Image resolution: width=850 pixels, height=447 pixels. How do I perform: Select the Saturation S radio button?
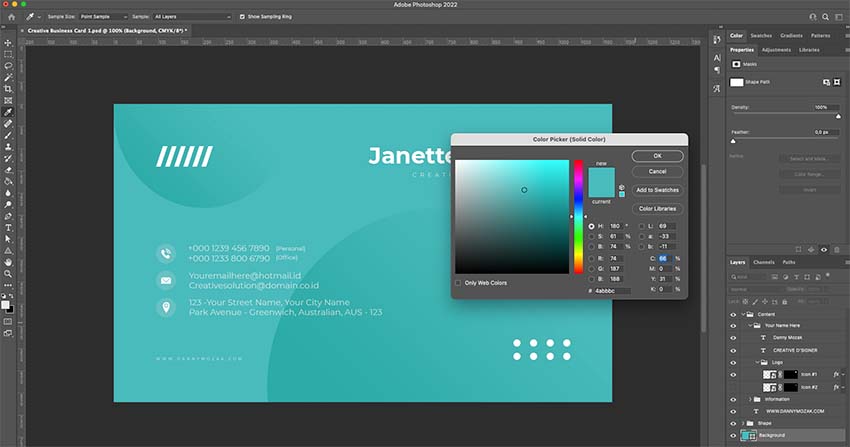coord(591,236)
